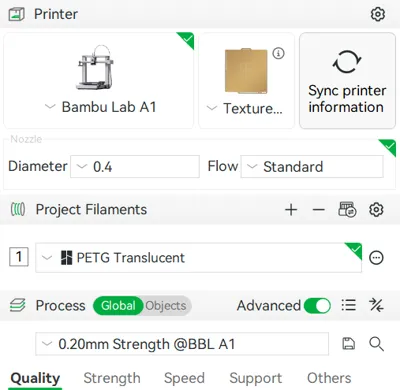Remove a filament with minus icon
Image resolution: width=400 pixels, height=390 pixels.
click(x=319, y=210)
